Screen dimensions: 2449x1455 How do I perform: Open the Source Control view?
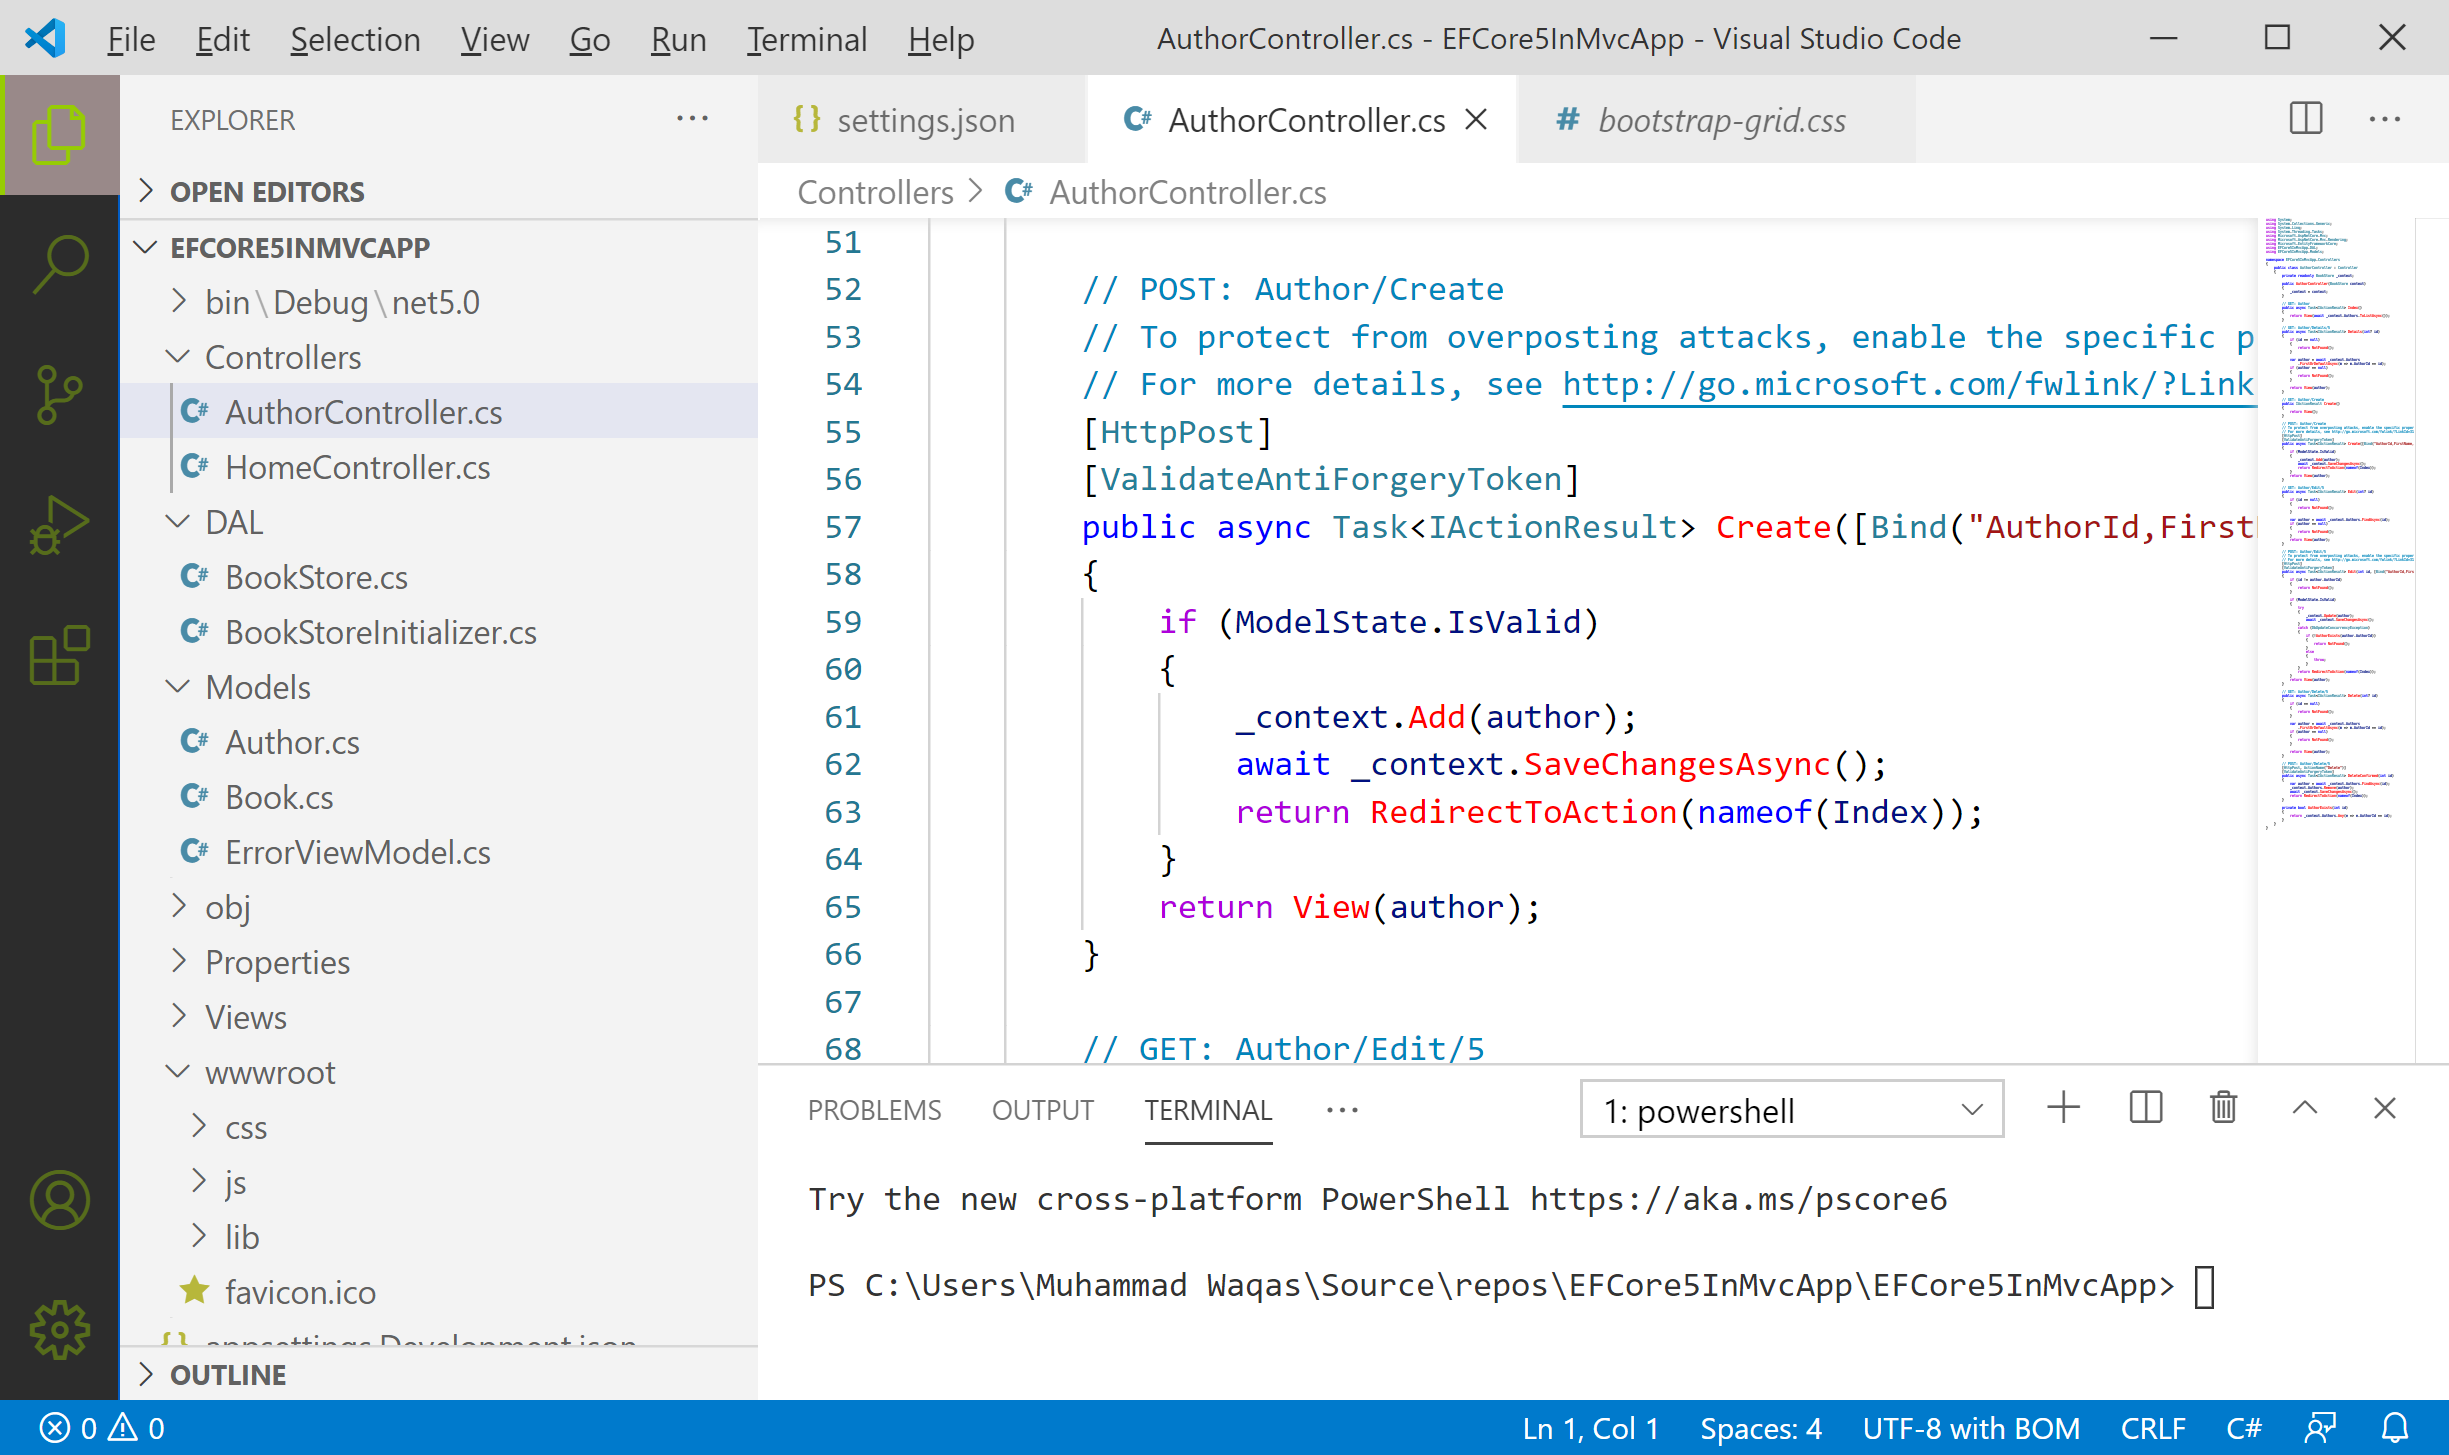(x=60, y=394)
